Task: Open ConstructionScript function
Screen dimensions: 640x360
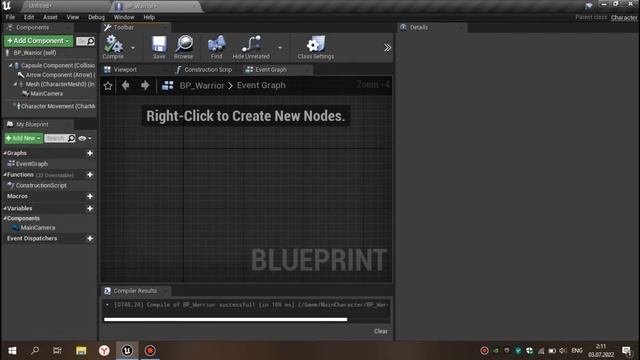Action: tap(41, 185)
